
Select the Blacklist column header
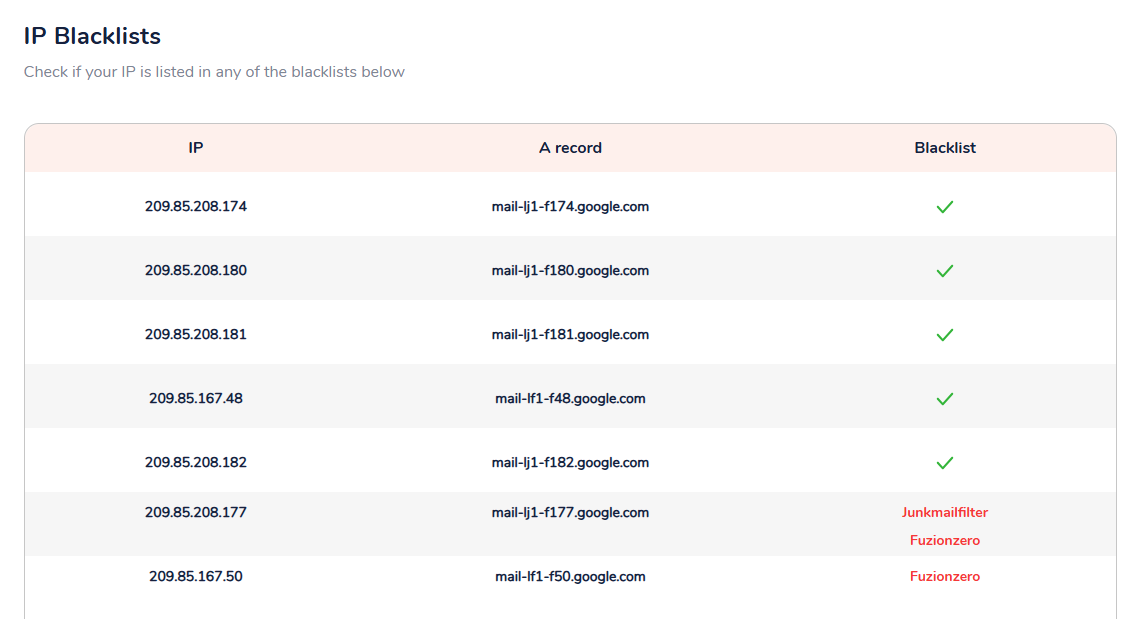click(x=945, y=148)
